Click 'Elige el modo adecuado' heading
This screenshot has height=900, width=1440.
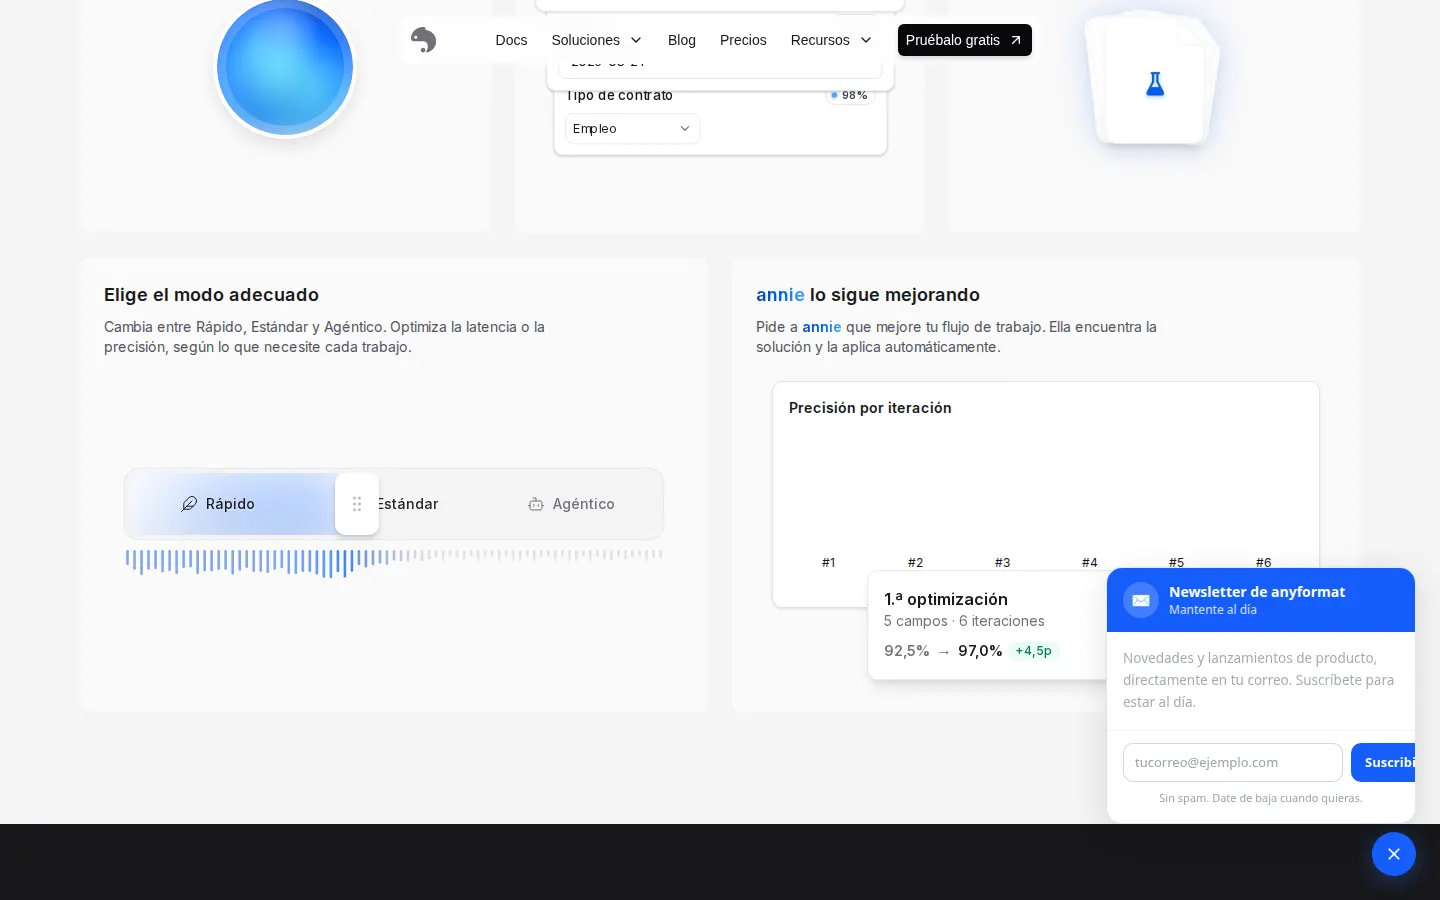tap(211, 295)
